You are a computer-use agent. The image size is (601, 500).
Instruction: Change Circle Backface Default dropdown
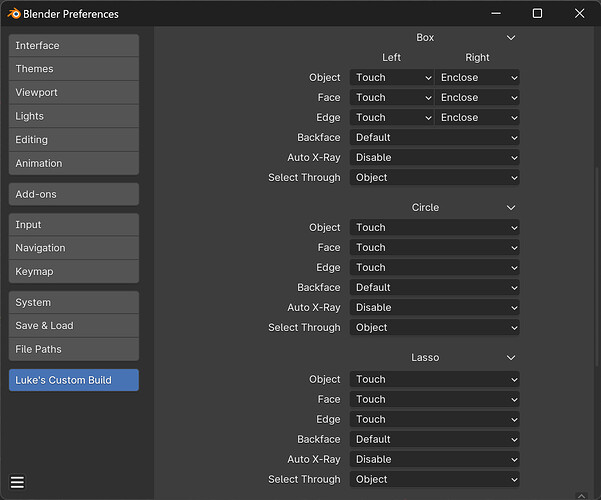coord(435,287)
